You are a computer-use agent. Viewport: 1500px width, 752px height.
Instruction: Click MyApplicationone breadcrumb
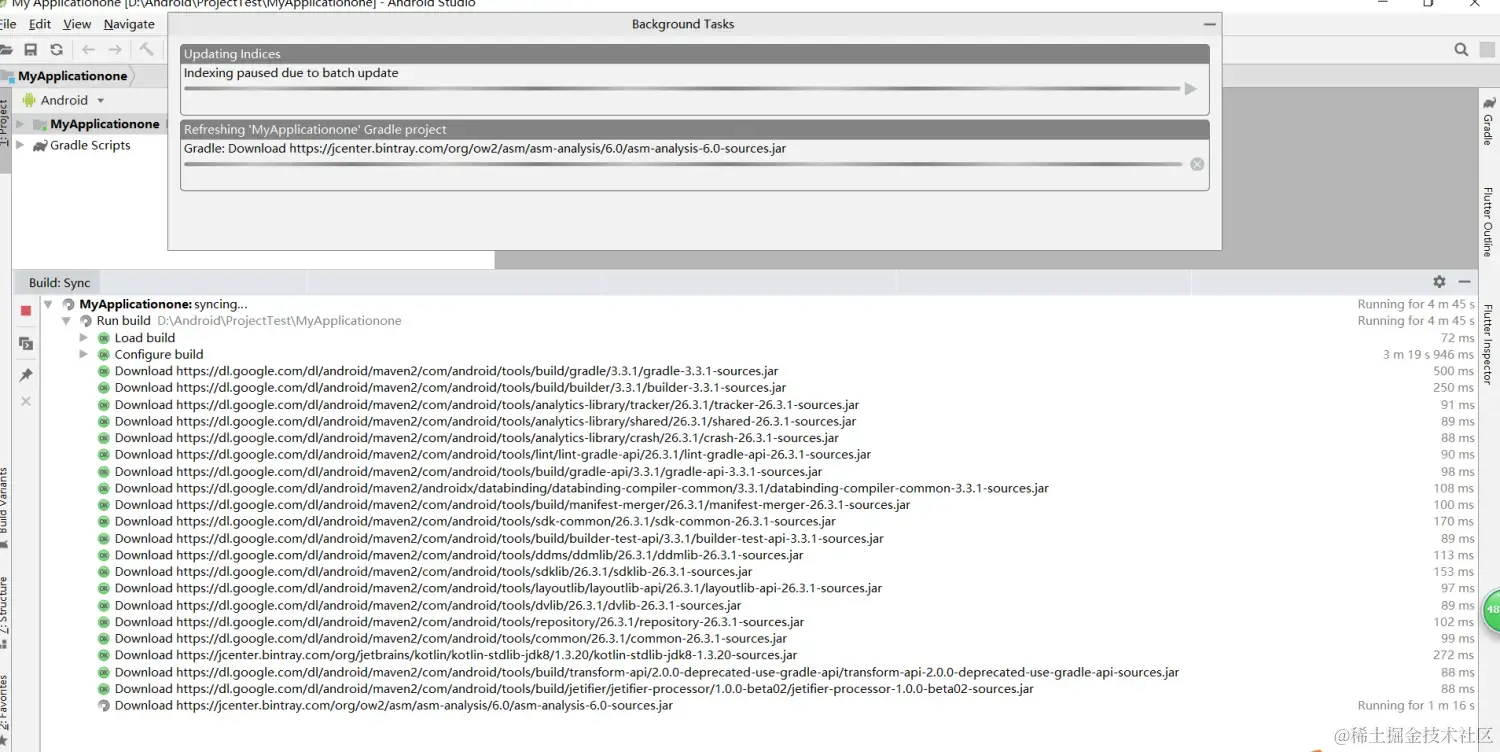[x=73, y=76]
